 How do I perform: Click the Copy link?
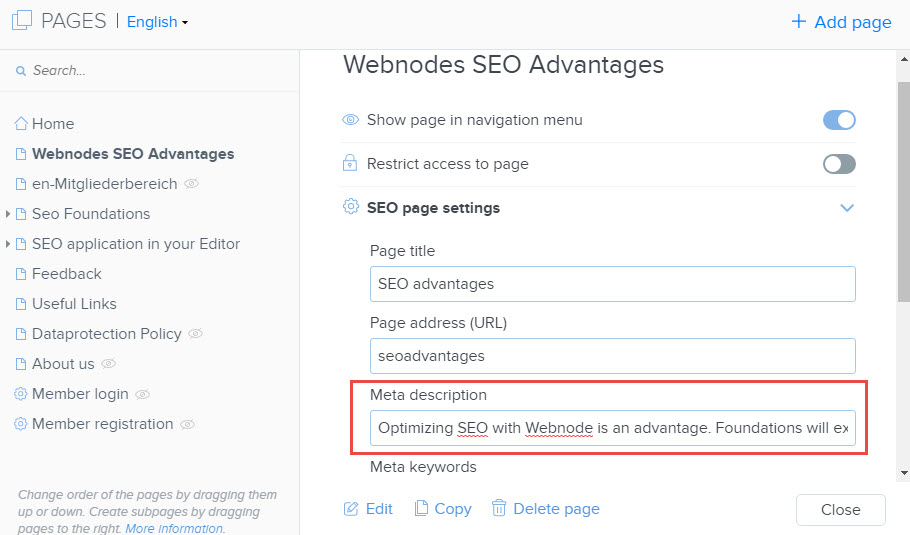coord(453,509)
